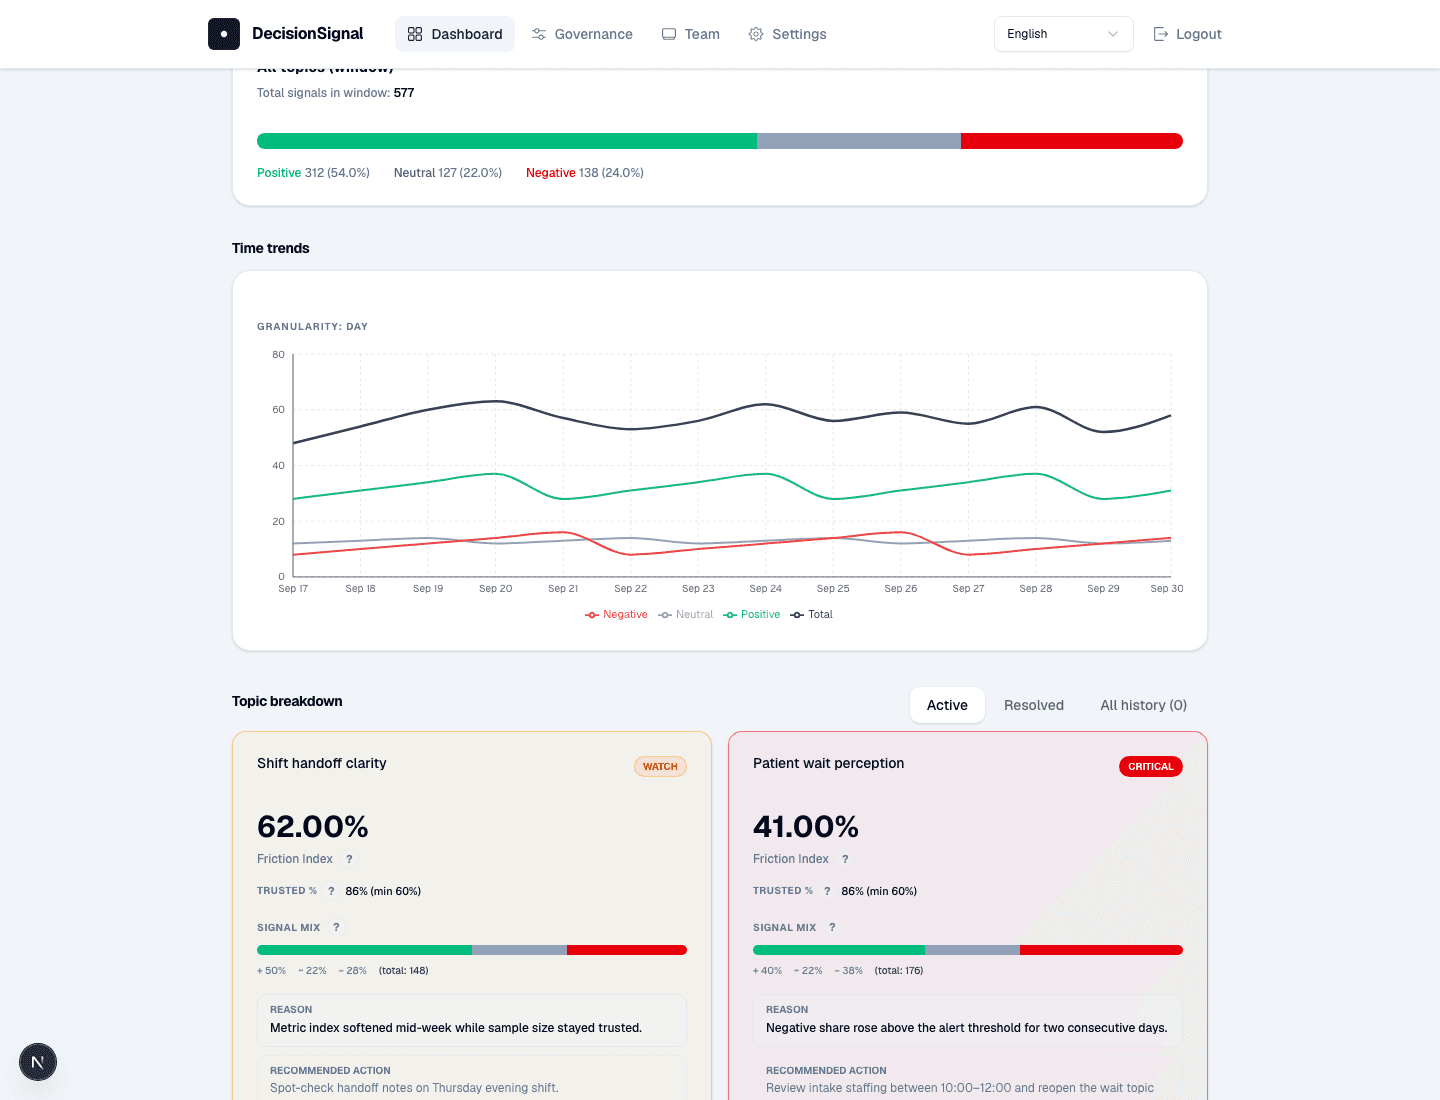Click the 62.00% friction index value
Image resolution: width=1440 pixels, height=1100 pixels.
[x=313, y=827]
